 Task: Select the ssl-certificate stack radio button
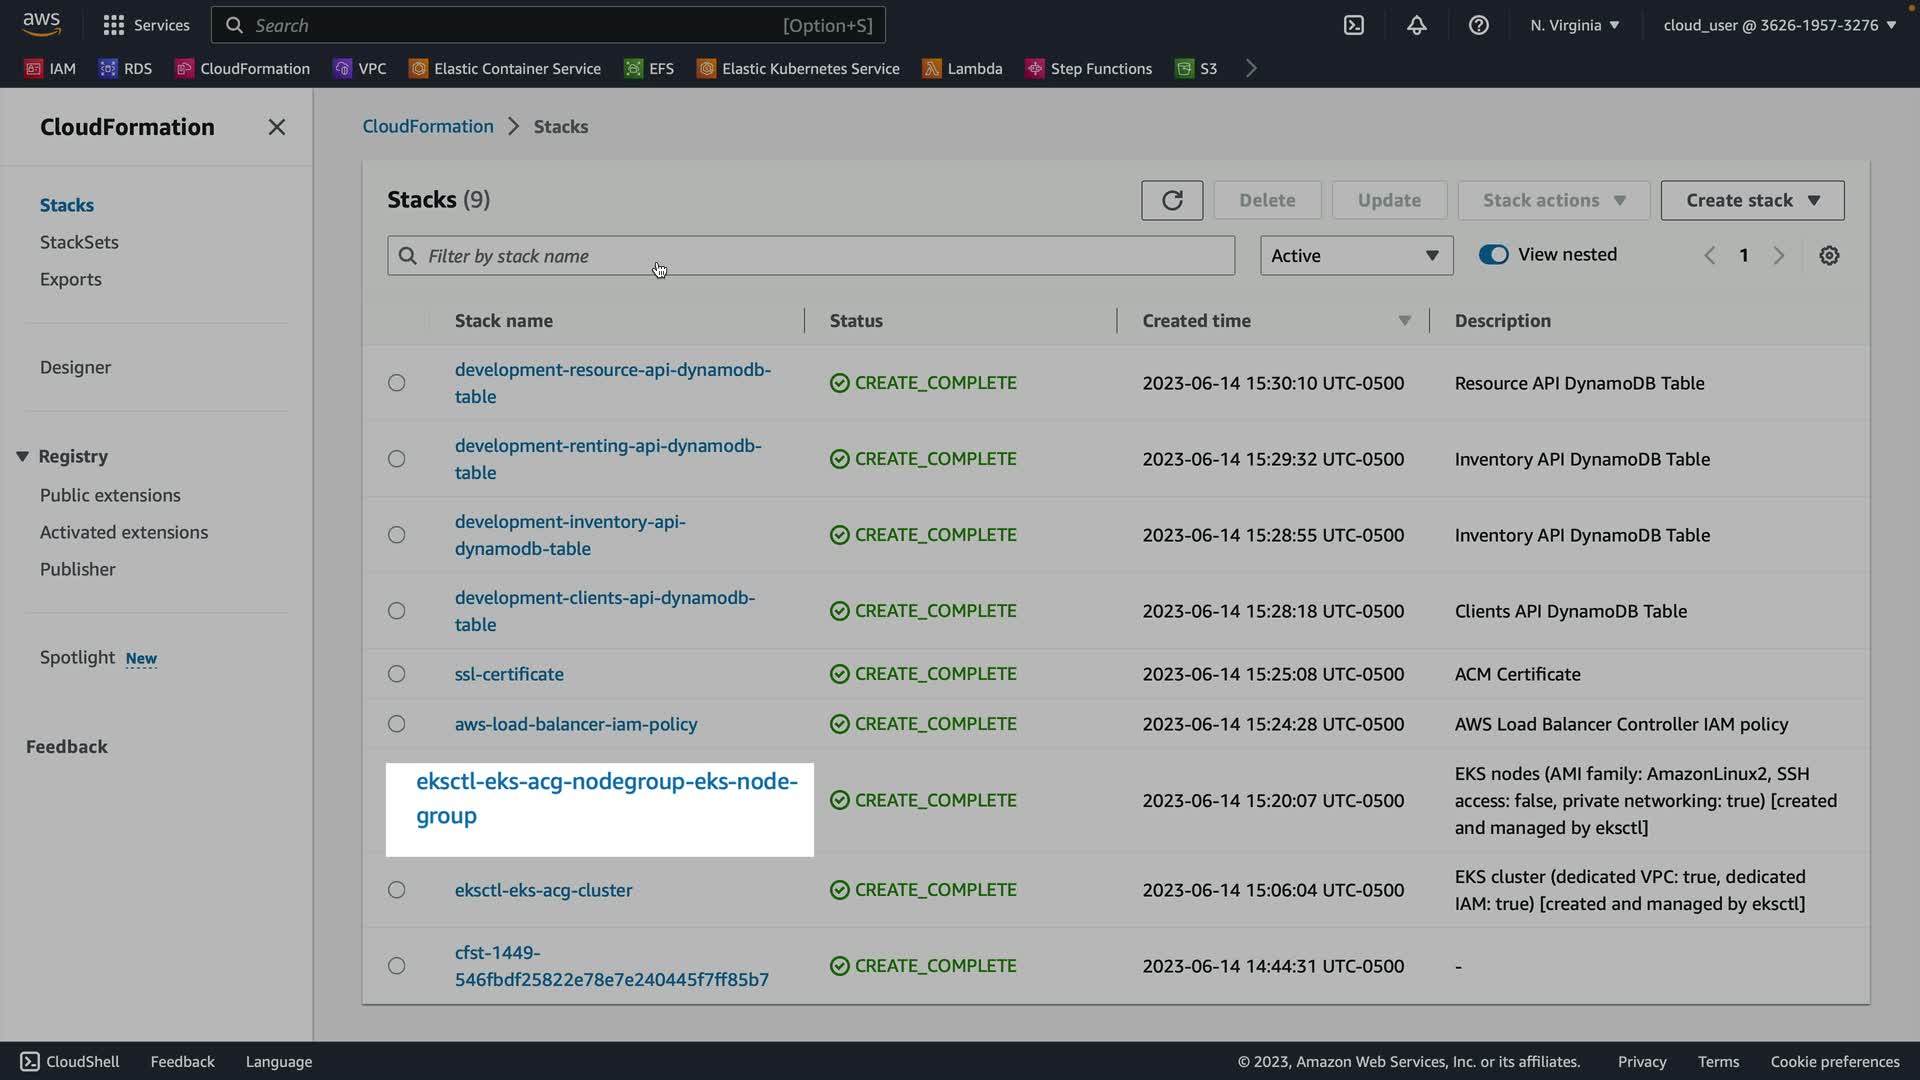click(397, 674)
